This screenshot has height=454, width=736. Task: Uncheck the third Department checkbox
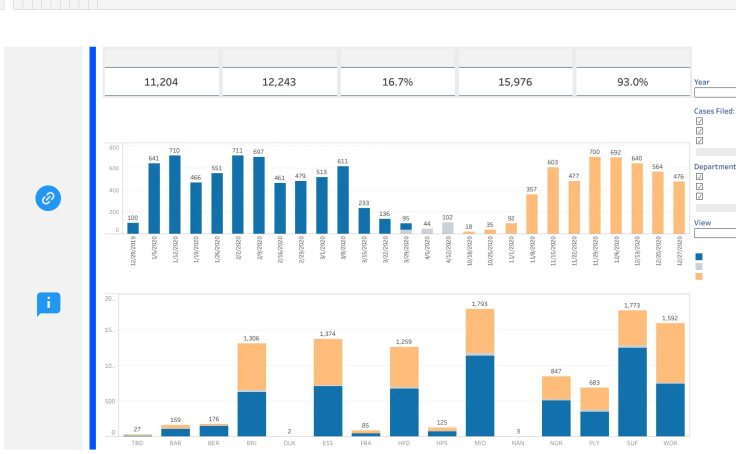pyautogui.click(x=699, y=196)
